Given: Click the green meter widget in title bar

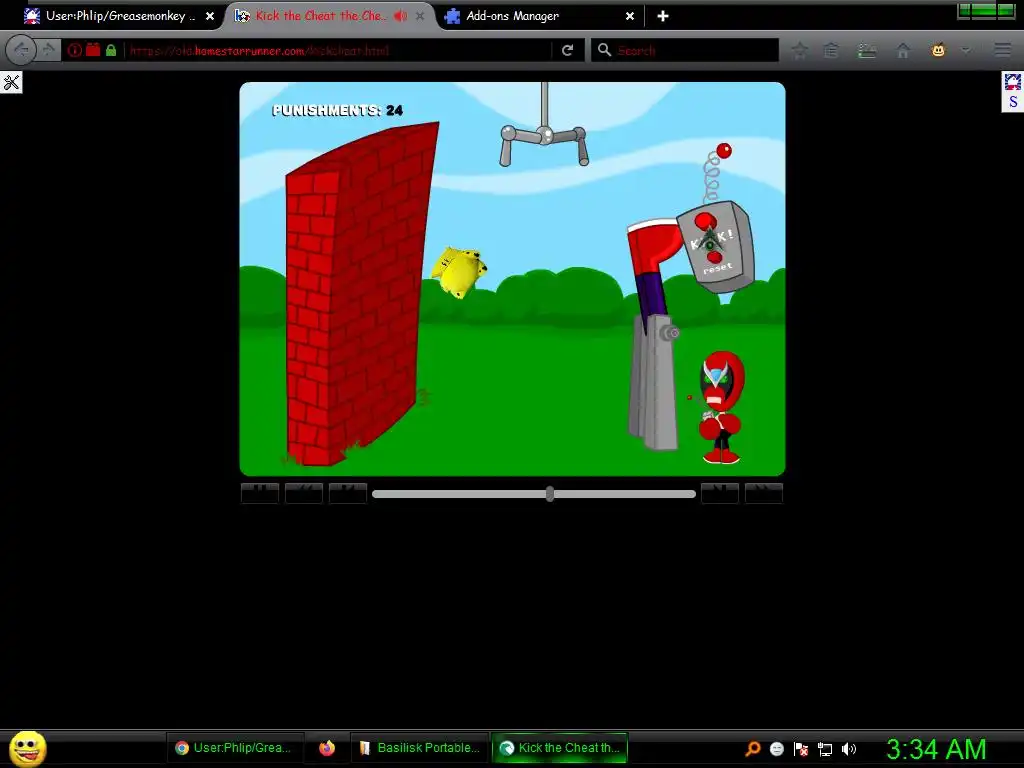Looking at the screenshot, I should click(x=986, y=10).
